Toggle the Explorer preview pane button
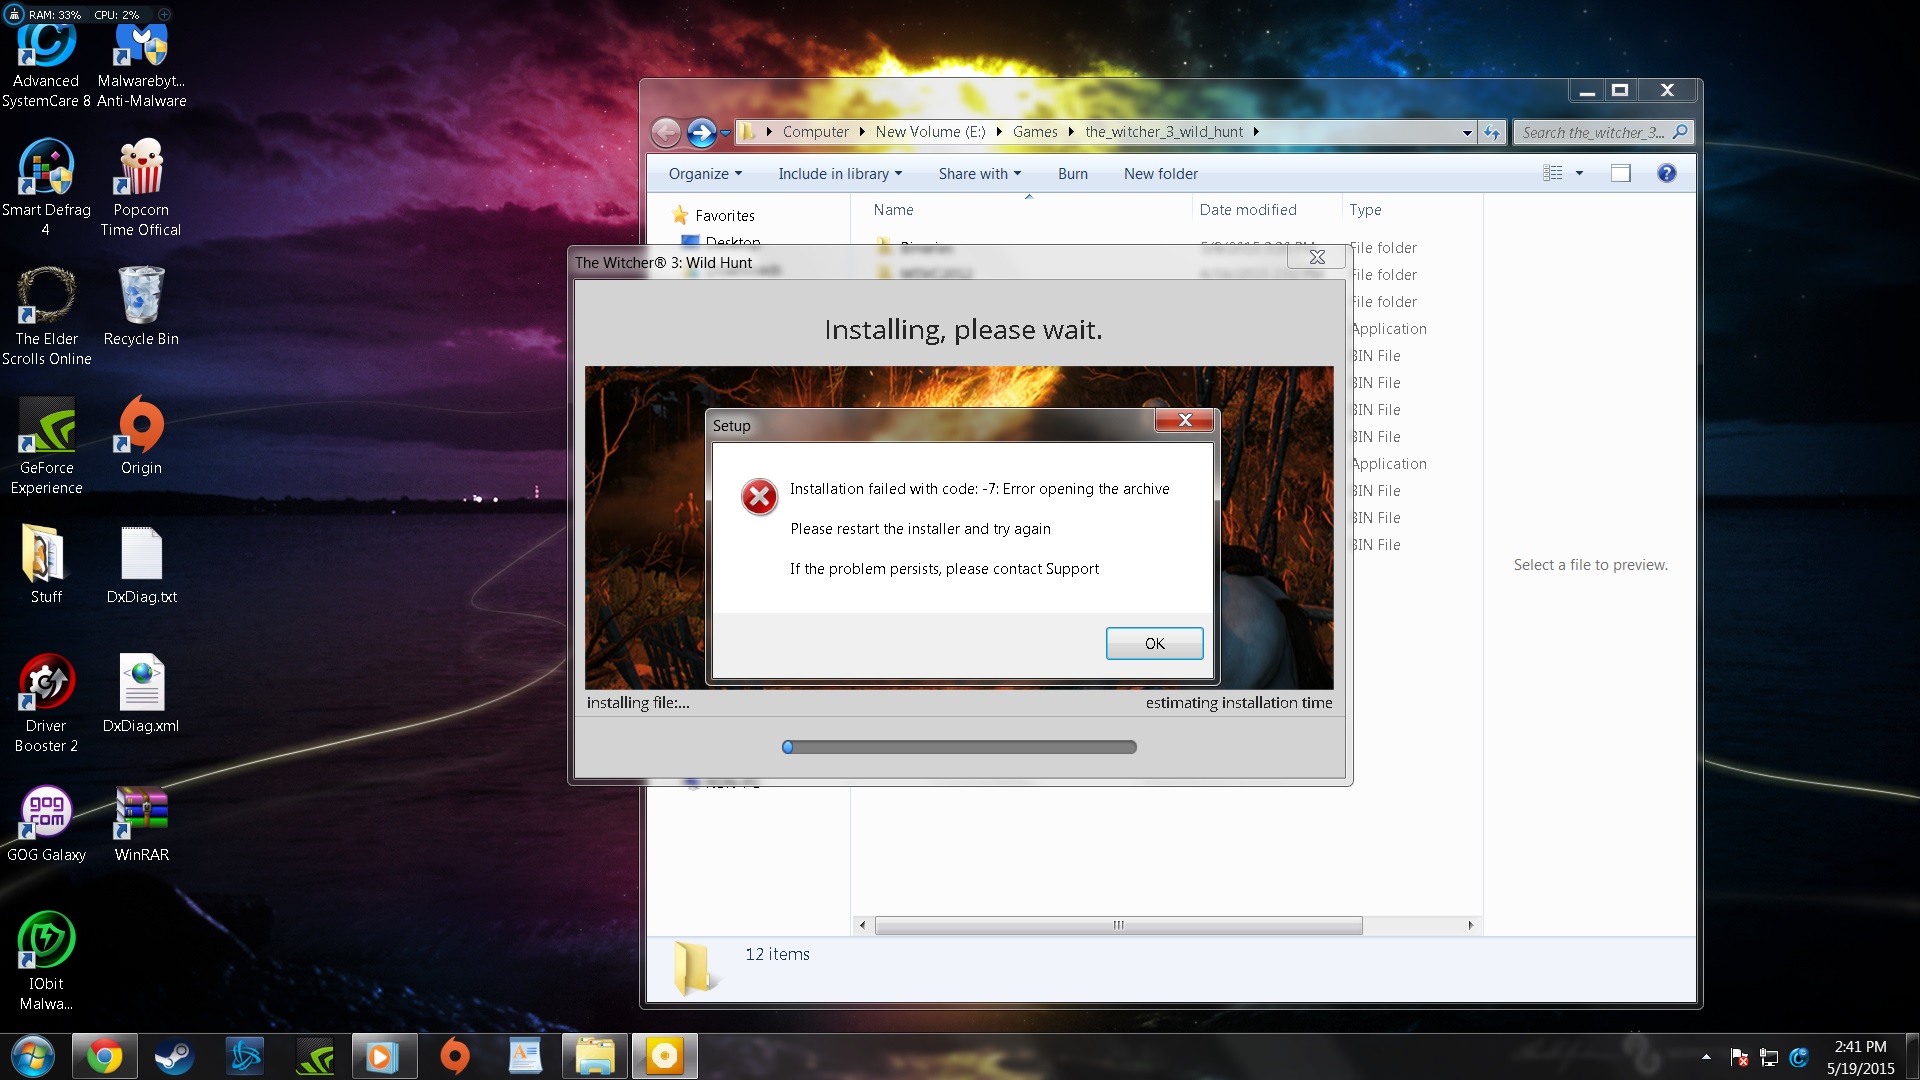 [1620, 173]
